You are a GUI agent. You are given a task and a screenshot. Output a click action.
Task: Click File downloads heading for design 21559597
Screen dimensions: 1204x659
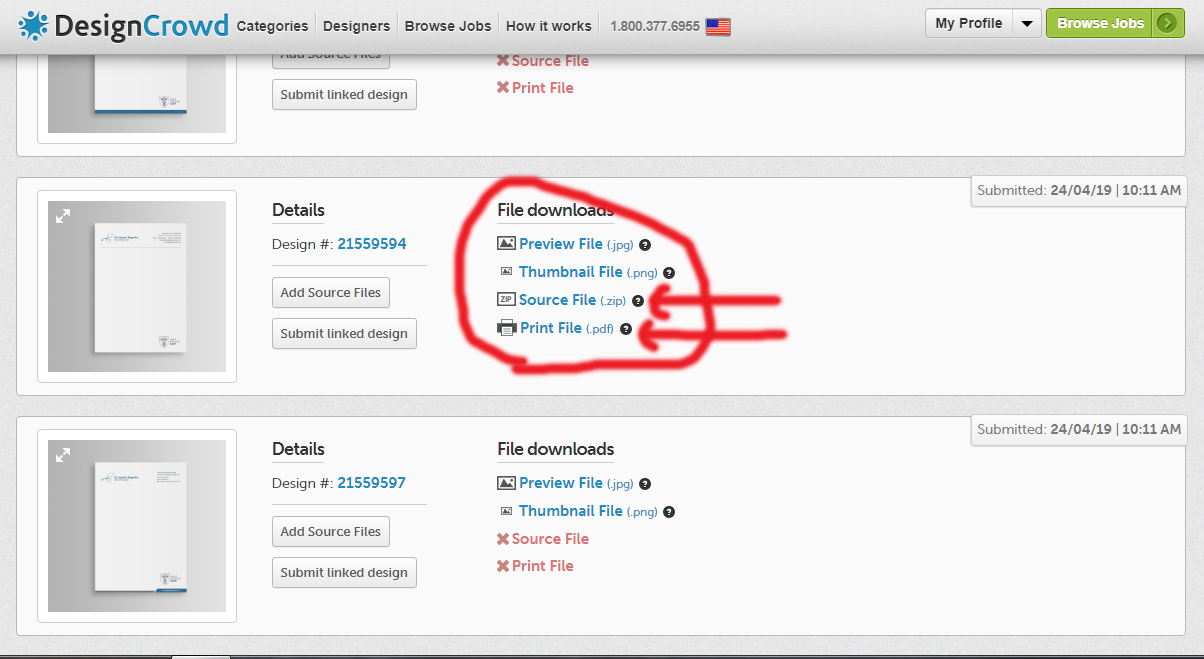(x=556, y=449)
